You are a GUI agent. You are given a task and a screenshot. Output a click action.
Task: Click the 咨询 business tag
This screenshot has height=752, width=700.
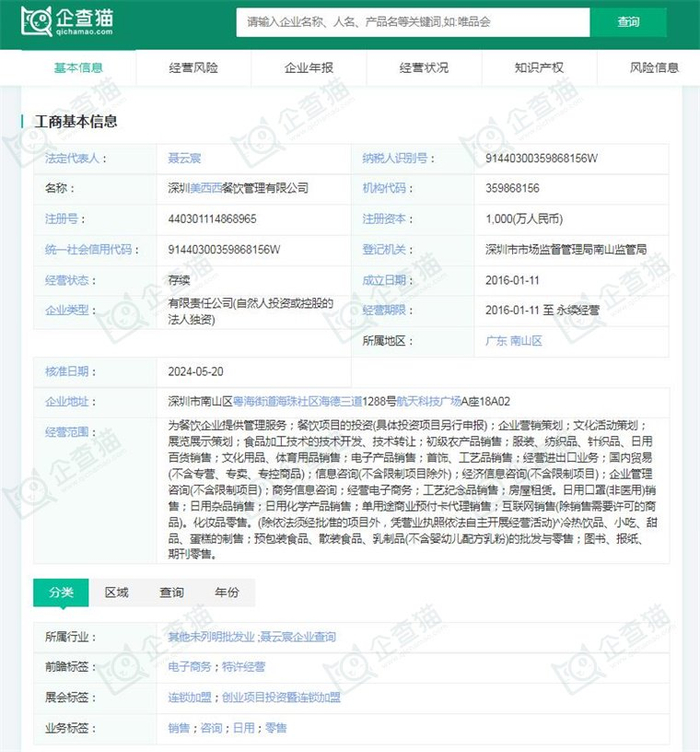point(211,728)
